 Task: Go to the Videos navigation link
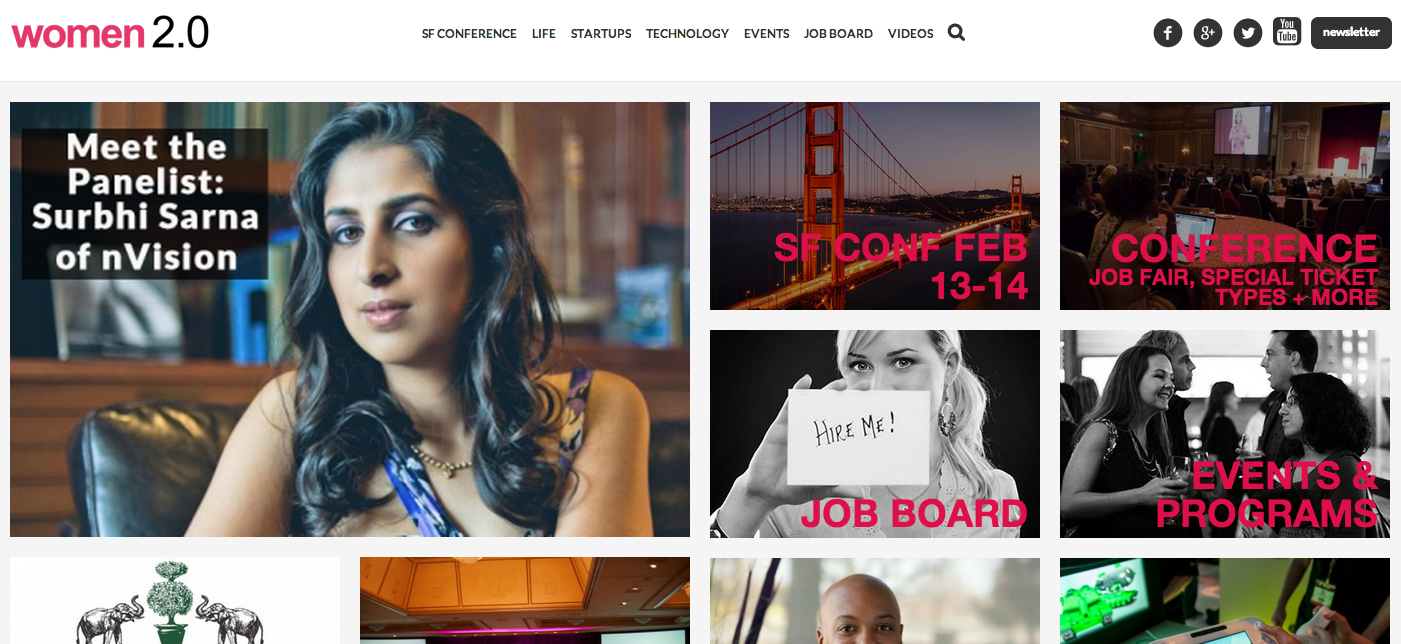[911, 34]
